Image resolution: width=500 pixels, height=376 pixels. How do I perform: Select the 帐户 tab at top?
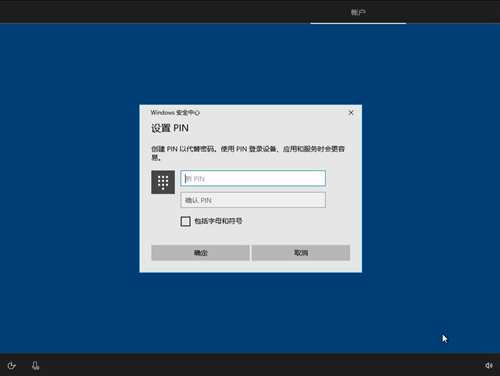358,12
